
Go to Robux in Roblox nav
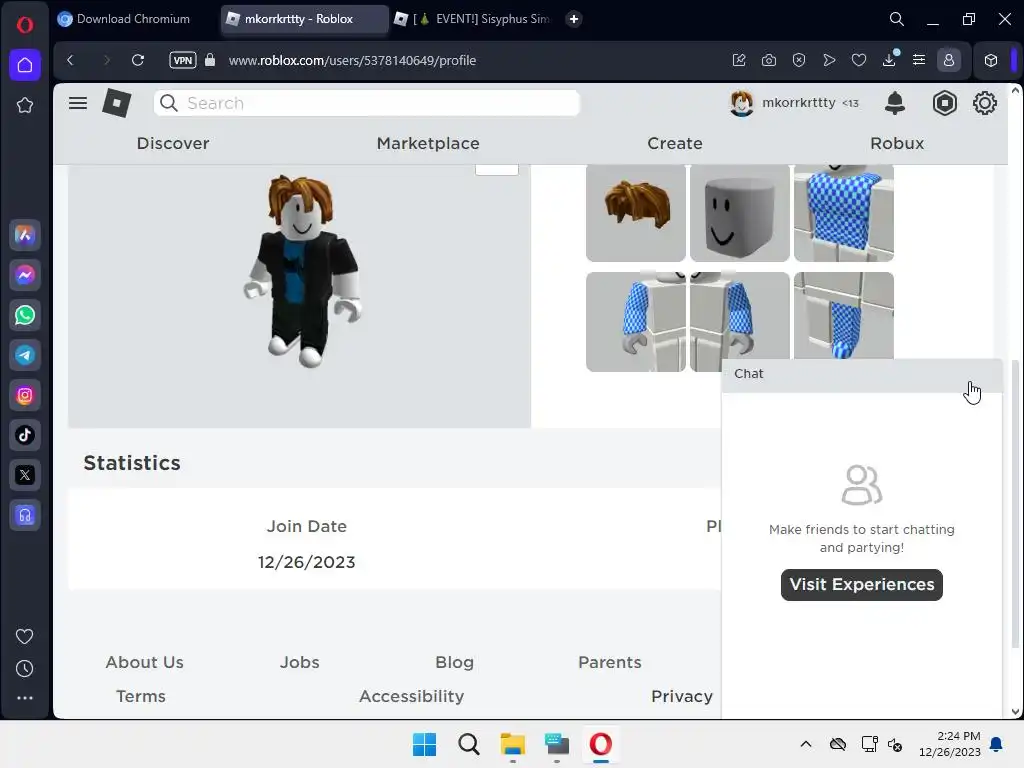click(897, 143)
